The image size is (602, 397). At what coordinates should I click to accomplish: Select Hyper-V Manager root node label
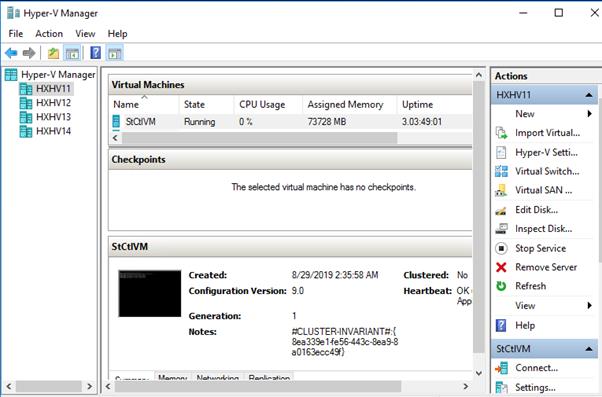point(58,74)
